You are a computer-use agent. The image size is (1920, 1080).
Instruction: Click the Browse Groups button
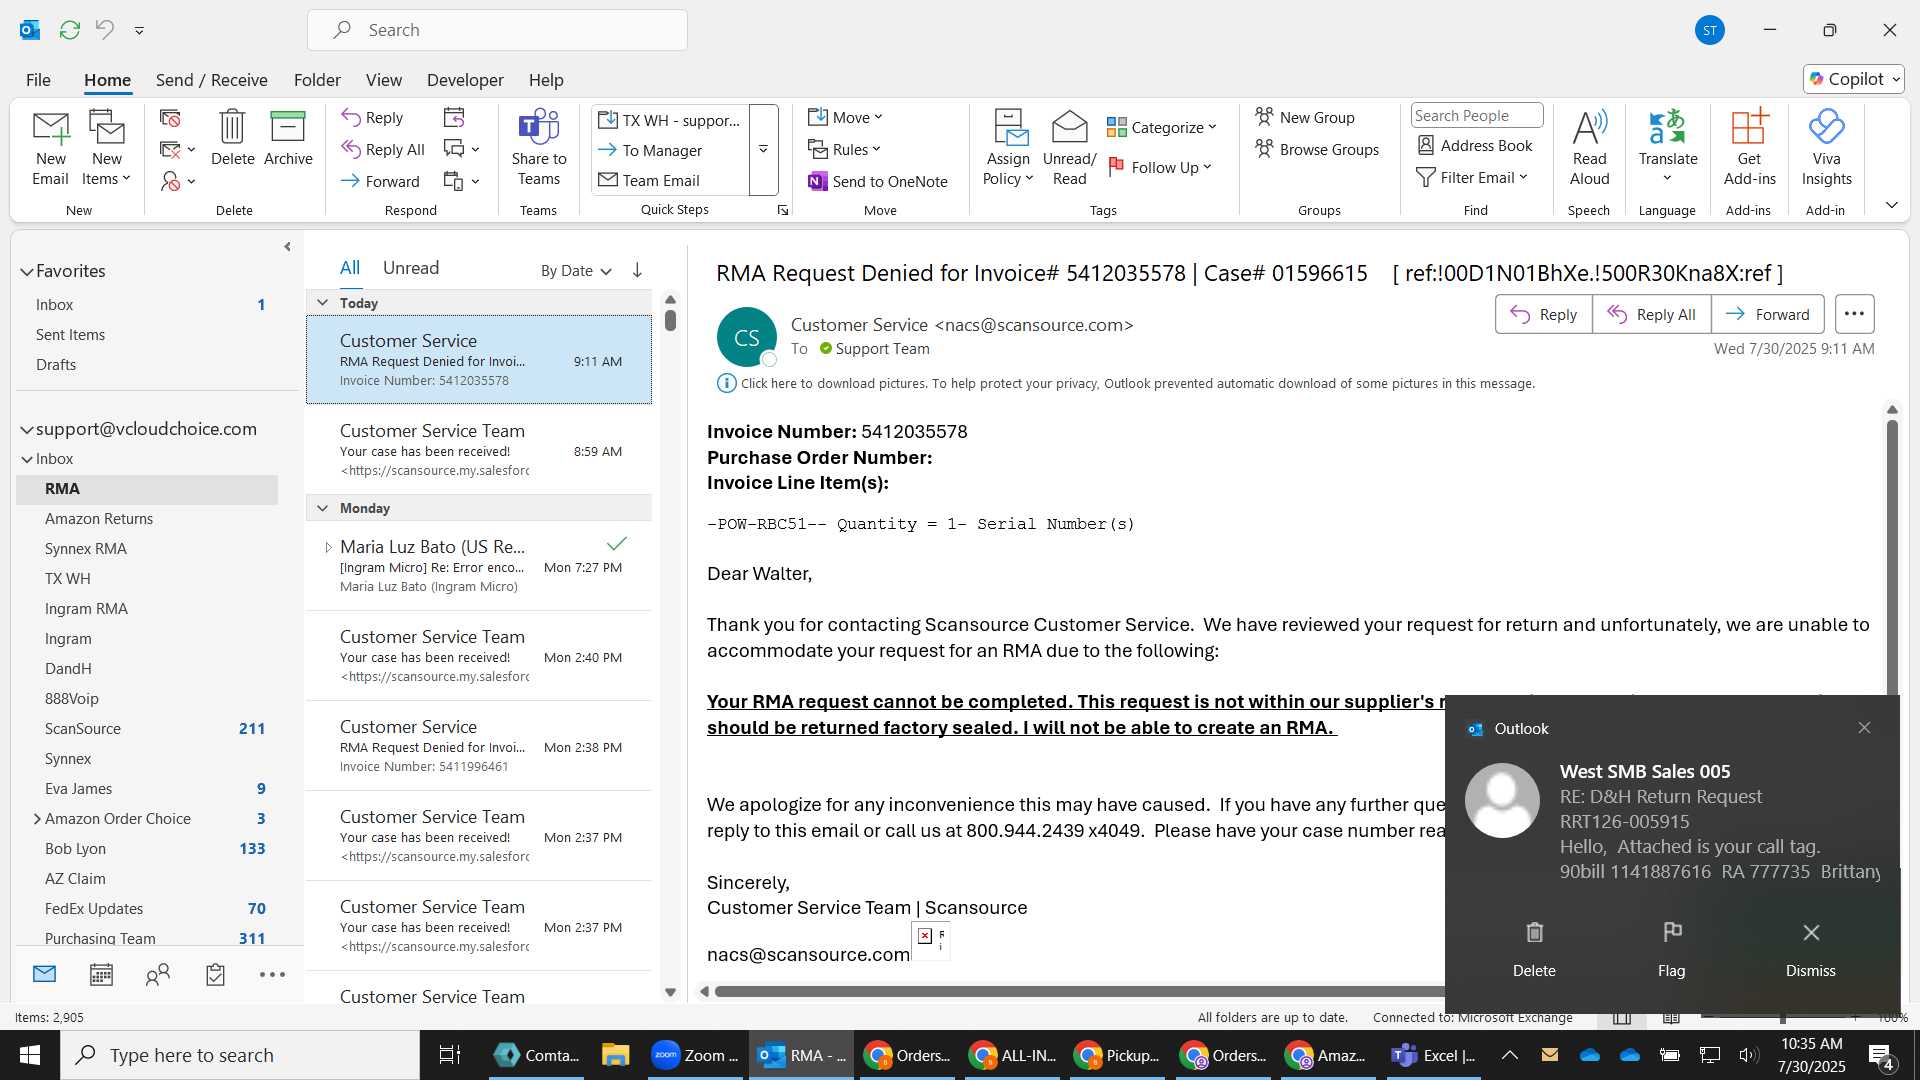tap(1317, 149)
